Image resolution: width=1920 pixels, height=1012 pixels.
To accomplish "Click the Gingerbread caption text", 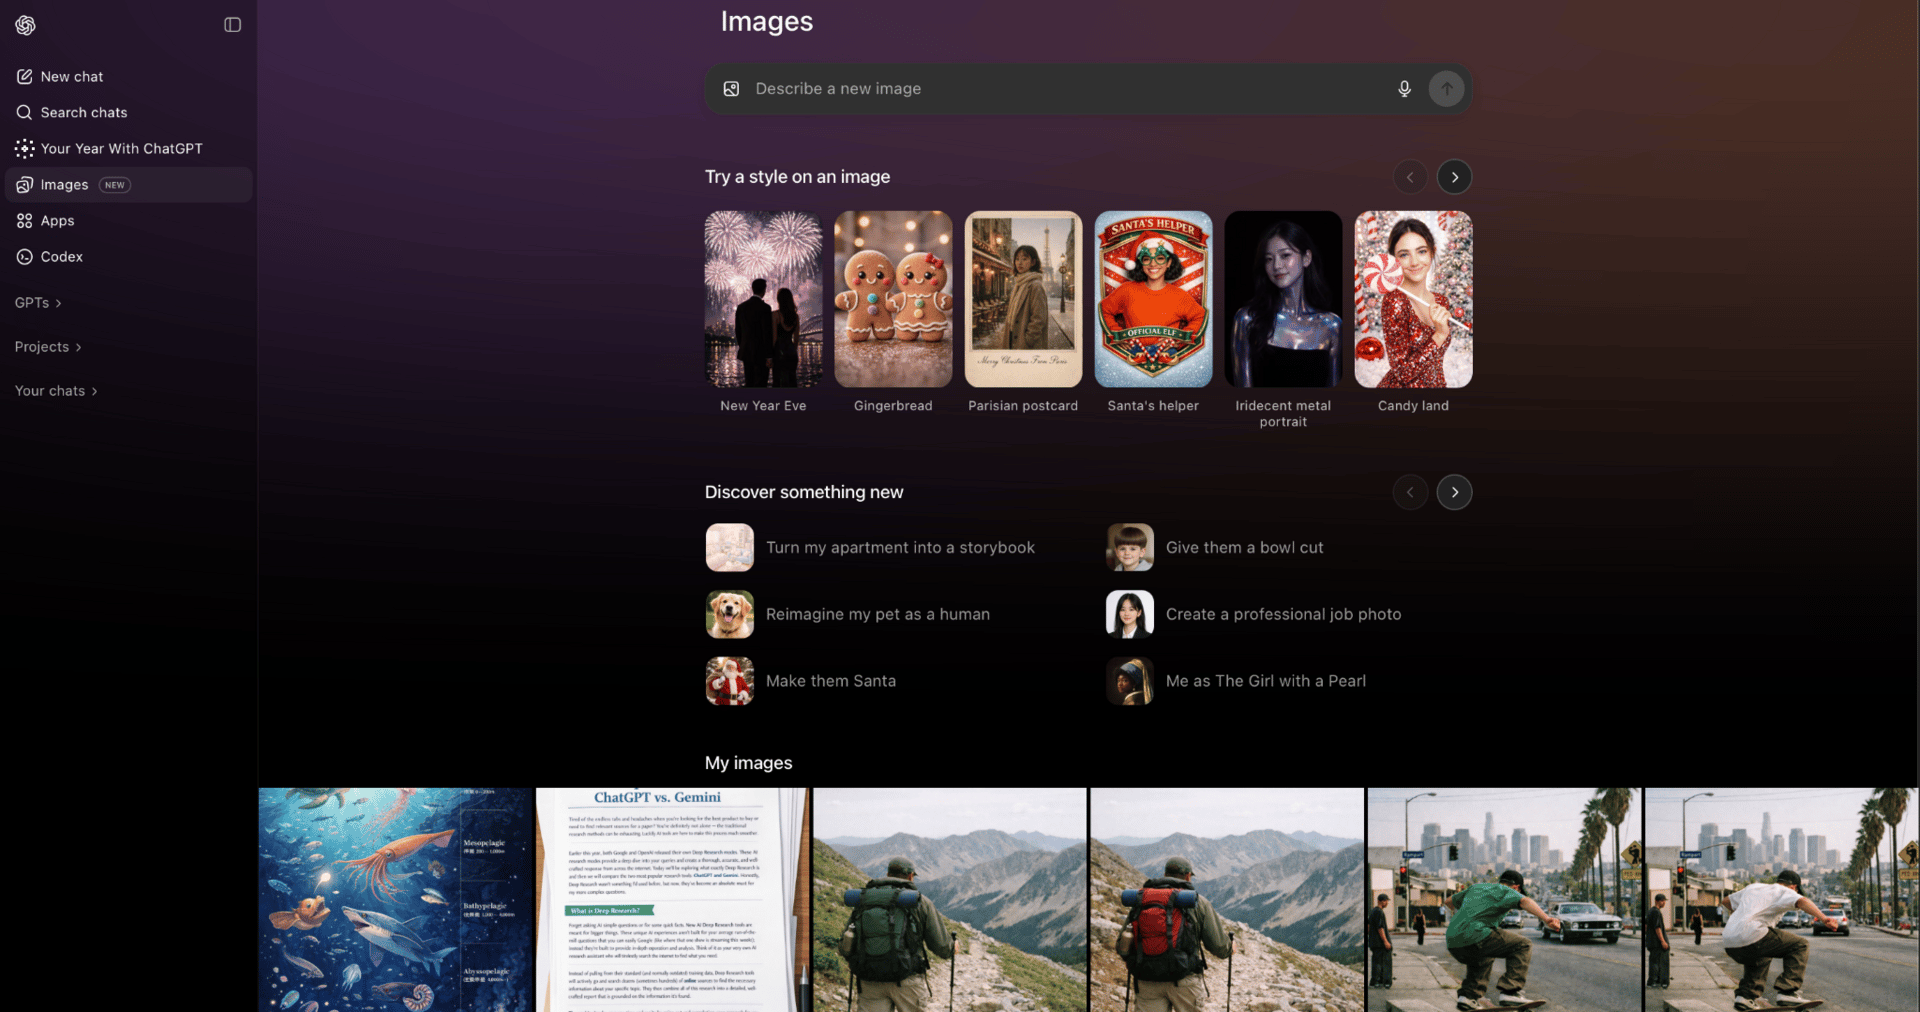I will point(893,406).
